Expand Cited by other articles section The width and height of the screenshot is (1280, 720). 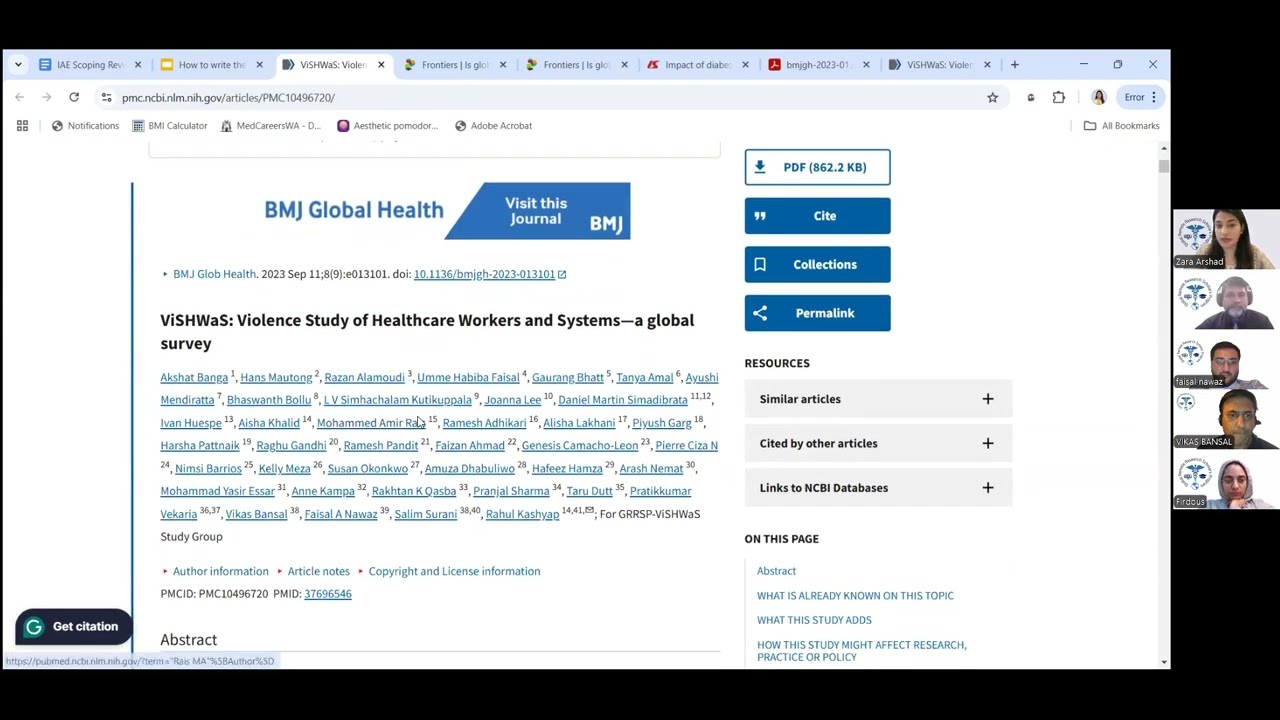coord(878,444)
